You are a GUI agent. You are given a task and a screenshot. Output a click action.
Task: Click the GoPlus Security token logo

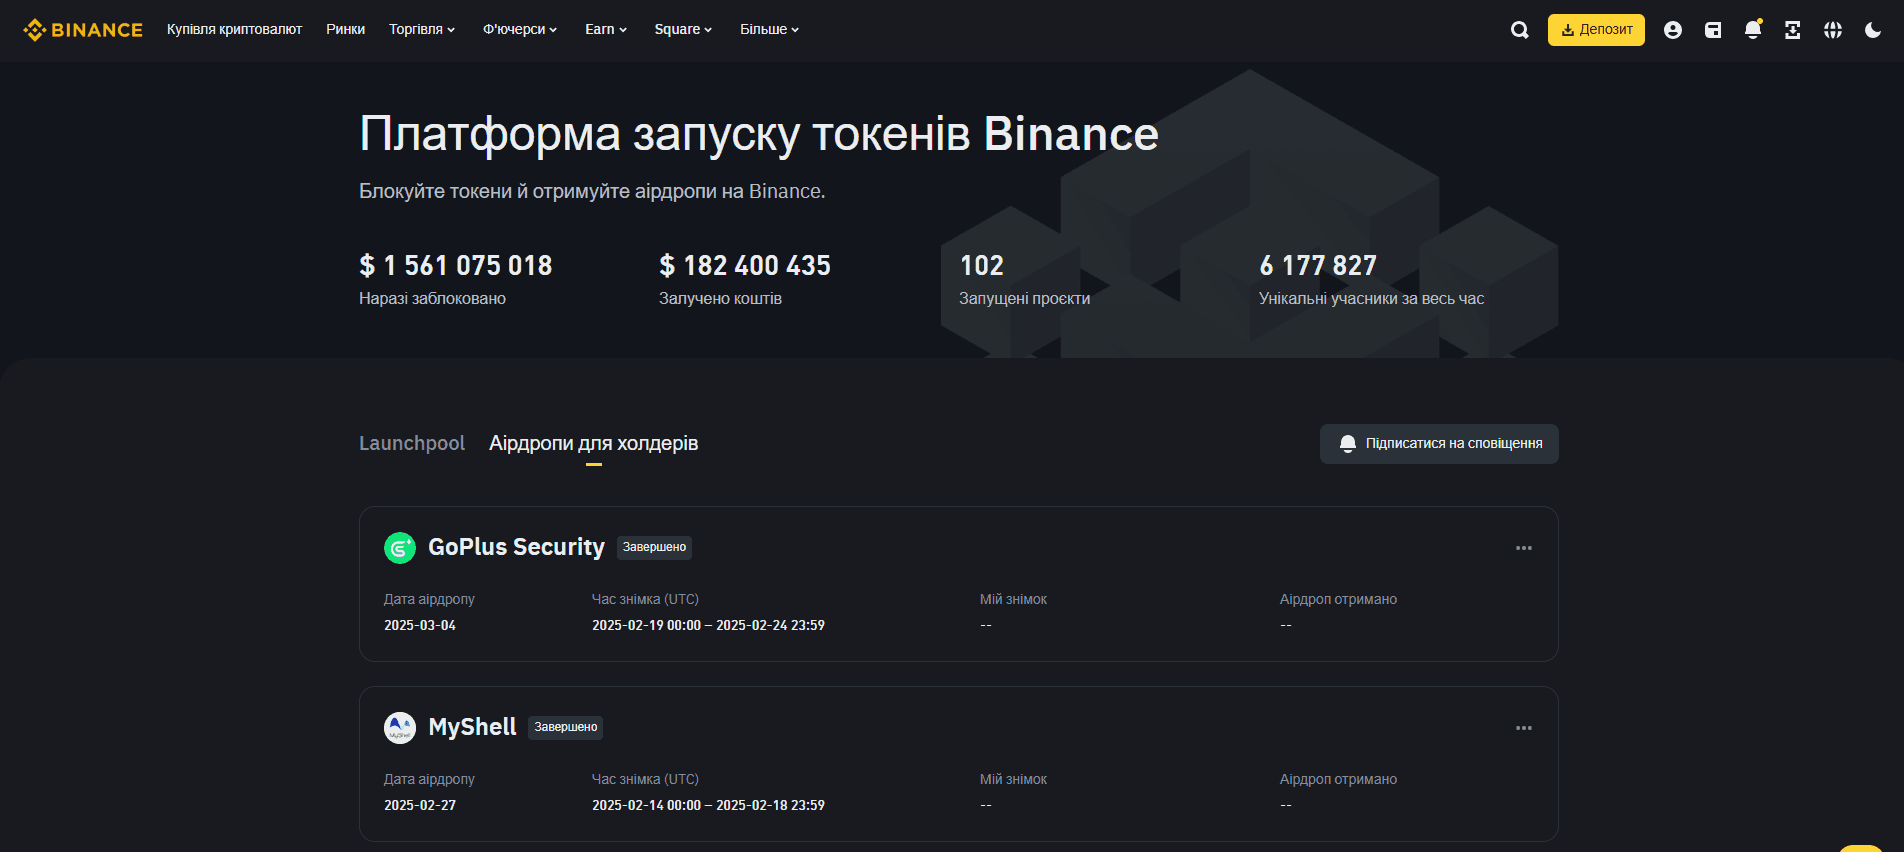[x=400, y=548]
